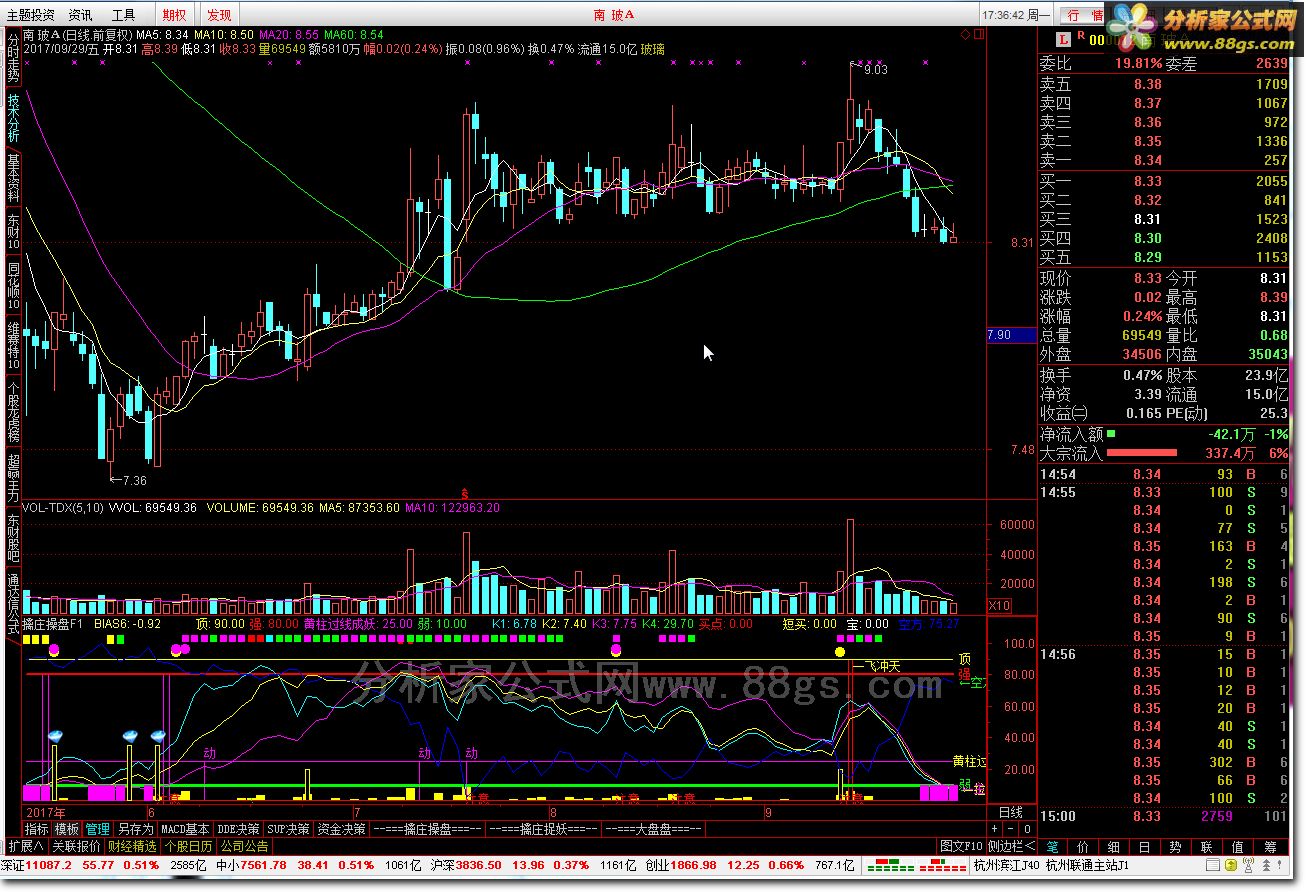Click the 期权 toolbar button
The image size is (1306, 892).
(174, 15)
